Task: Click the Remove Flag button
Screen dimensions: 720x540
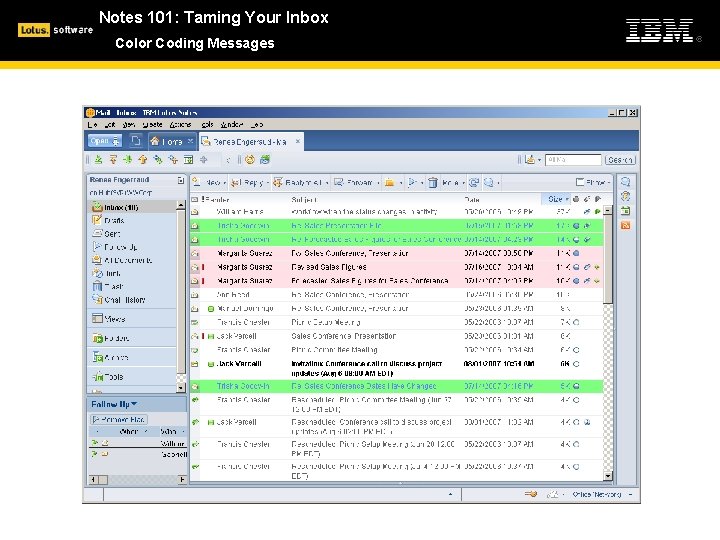Action: tap(119, 419)
